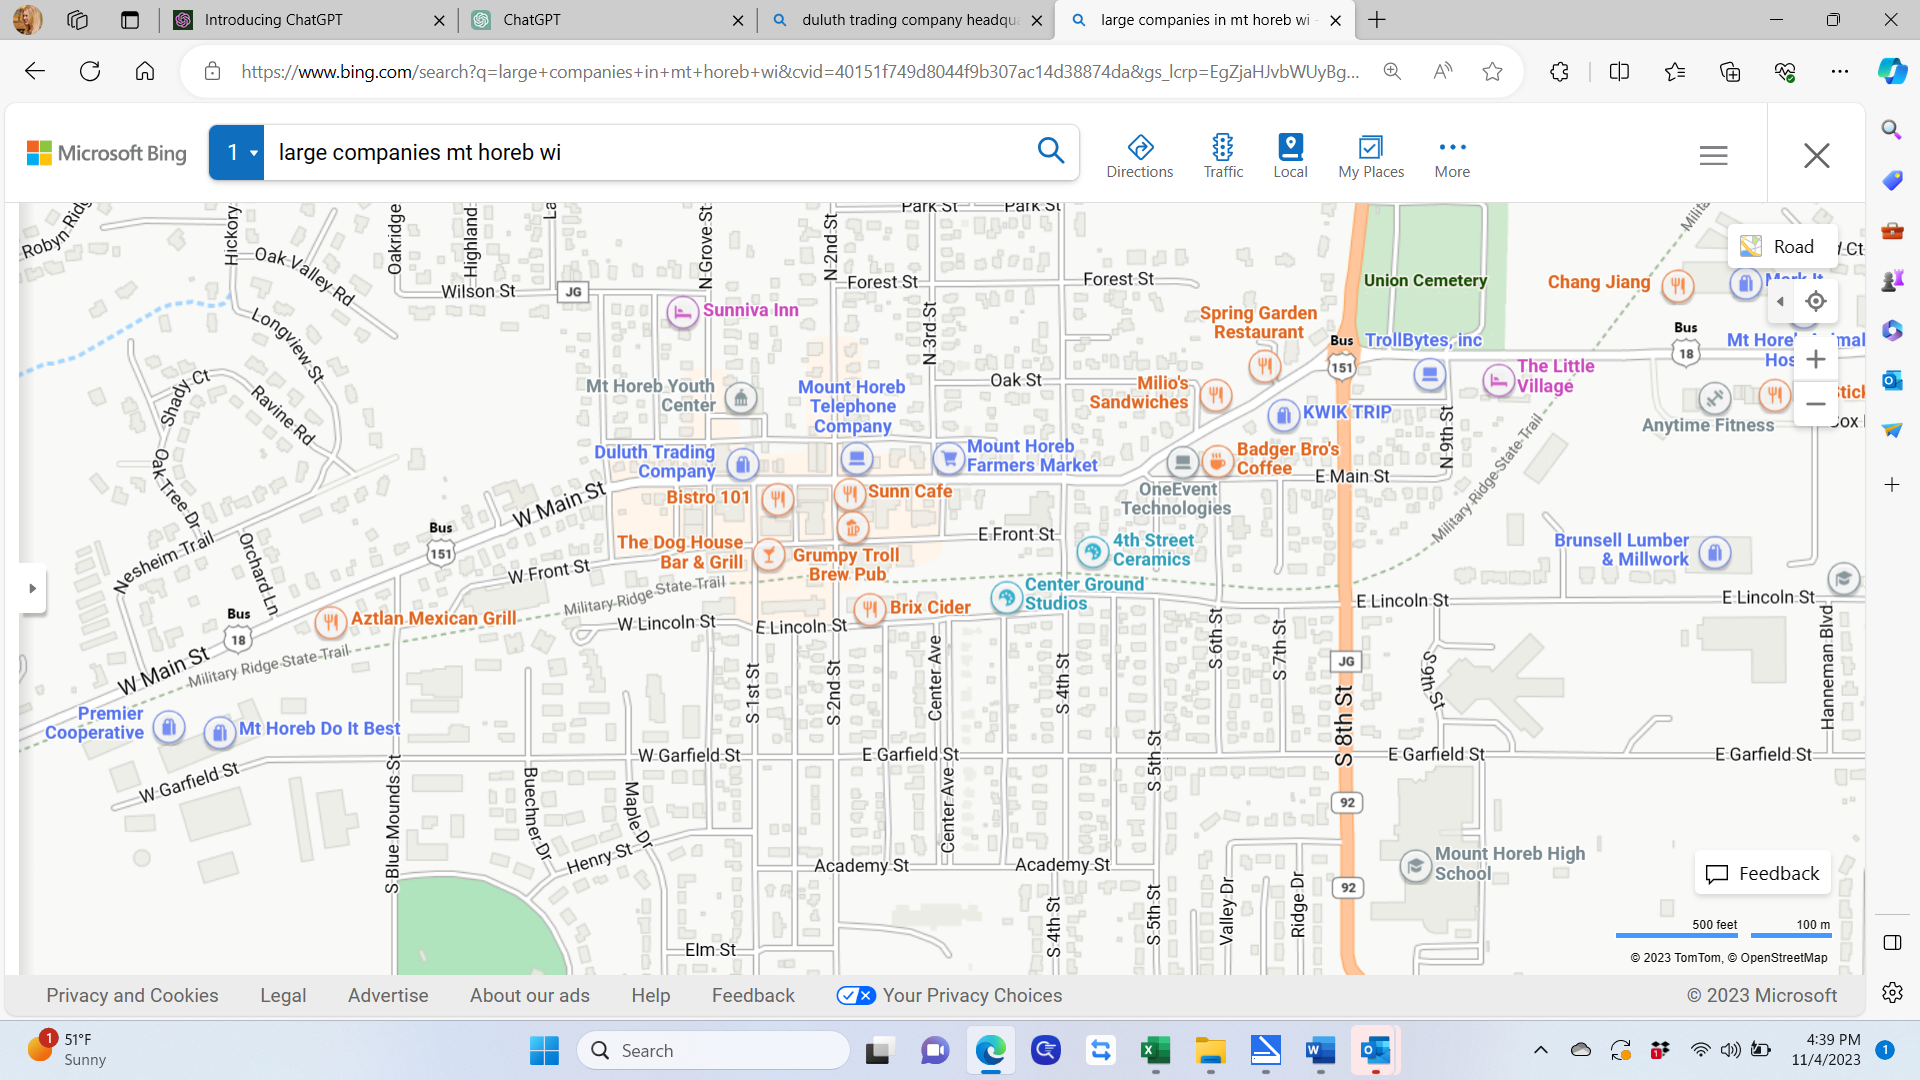1920x1080 pixels.
Task: Open About our ads link
Action: click(x=530, y=995)
